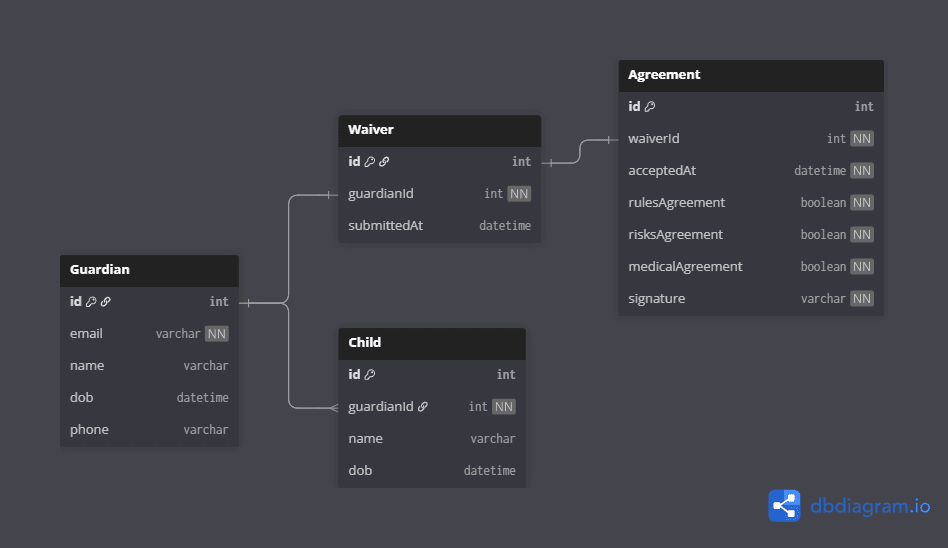Image resolution: width=948 pixels, height=548 pixels.
Task: Click the medicalAgreement column name
Action: pyautogui.click(x=685, y=267)
